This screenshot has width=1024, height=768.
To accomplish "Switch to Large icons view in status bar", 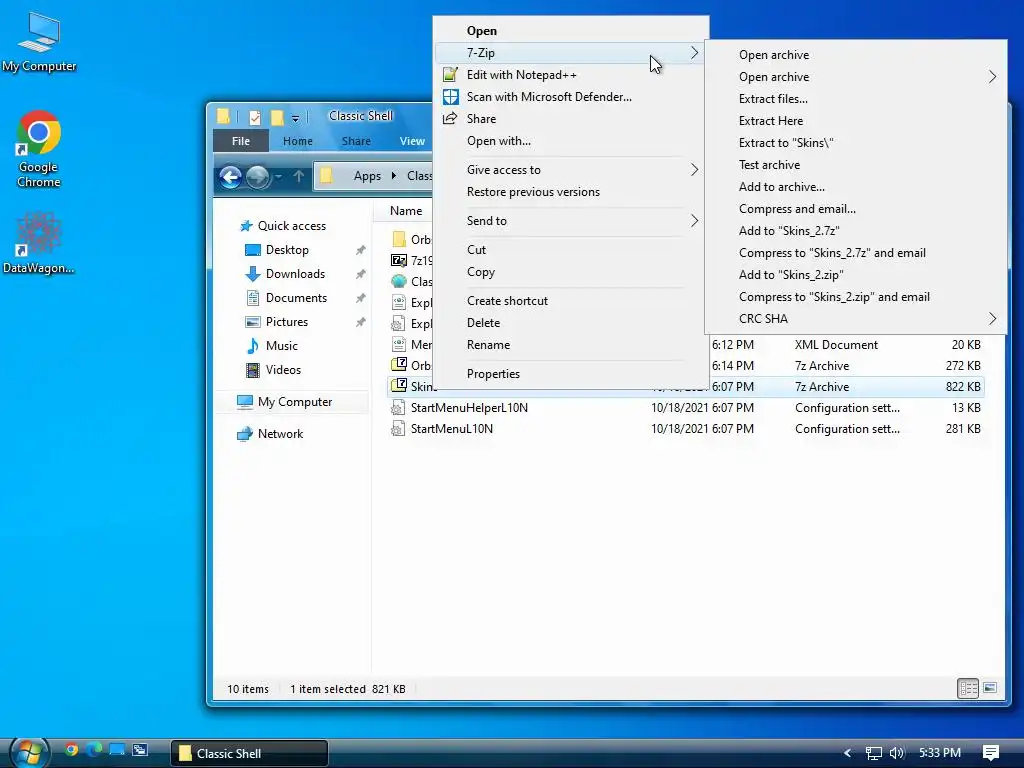I will [x=990, y=688].
